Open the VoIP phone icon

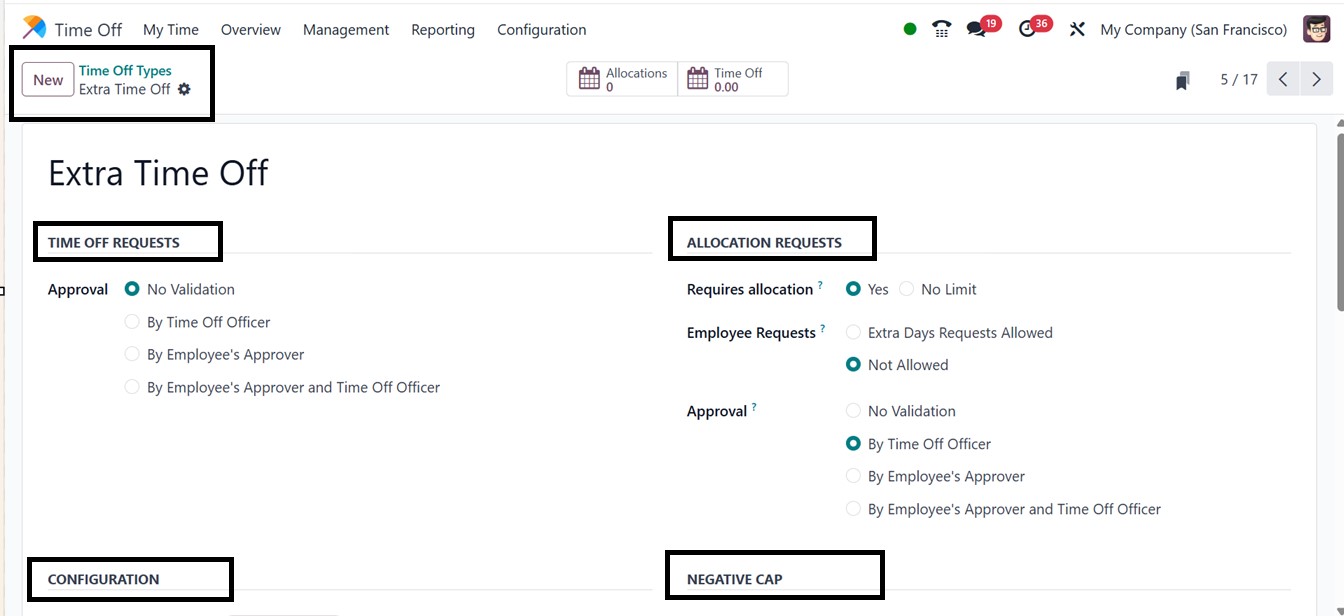click(x=941, y=29)
